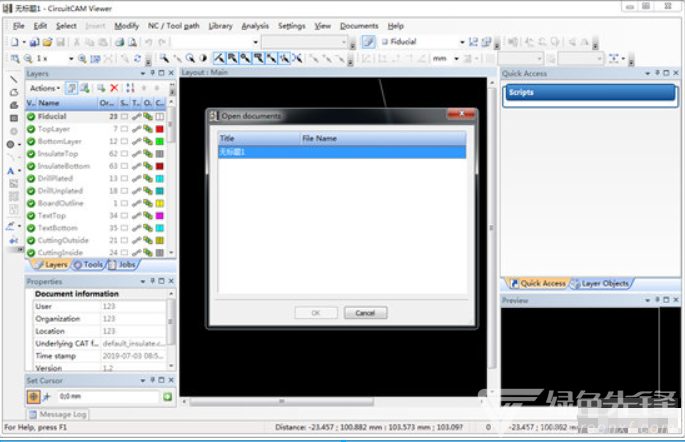The height and width of the screenshot is (442, 685).
Task: Toggle visibility of the BottomLayer layer
Action: [x=31, y=142]
